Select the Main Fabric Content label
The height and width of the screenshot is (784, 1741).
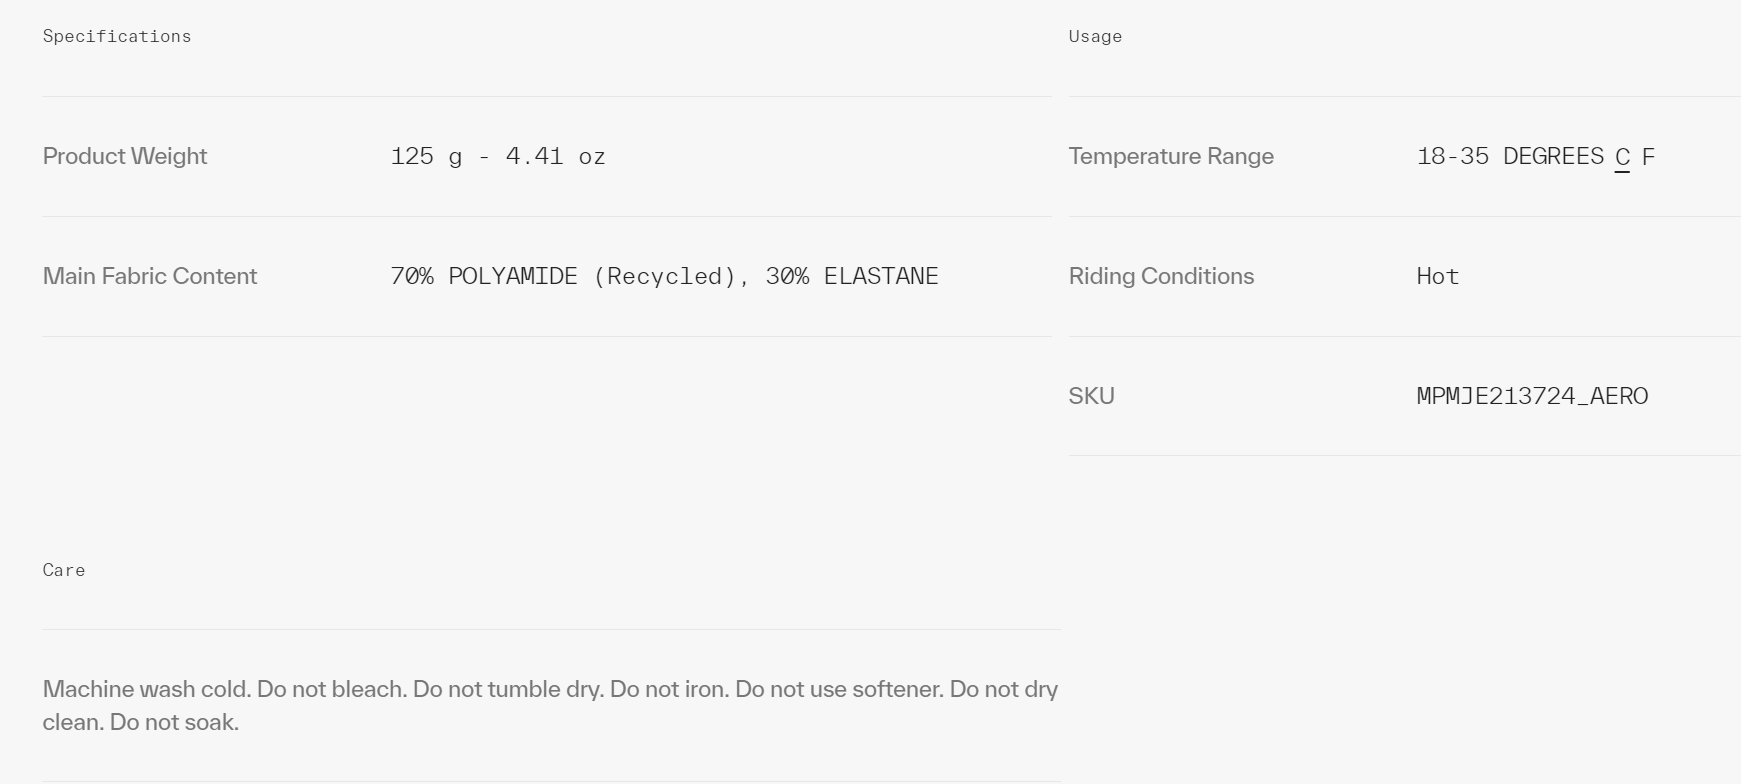150,276
